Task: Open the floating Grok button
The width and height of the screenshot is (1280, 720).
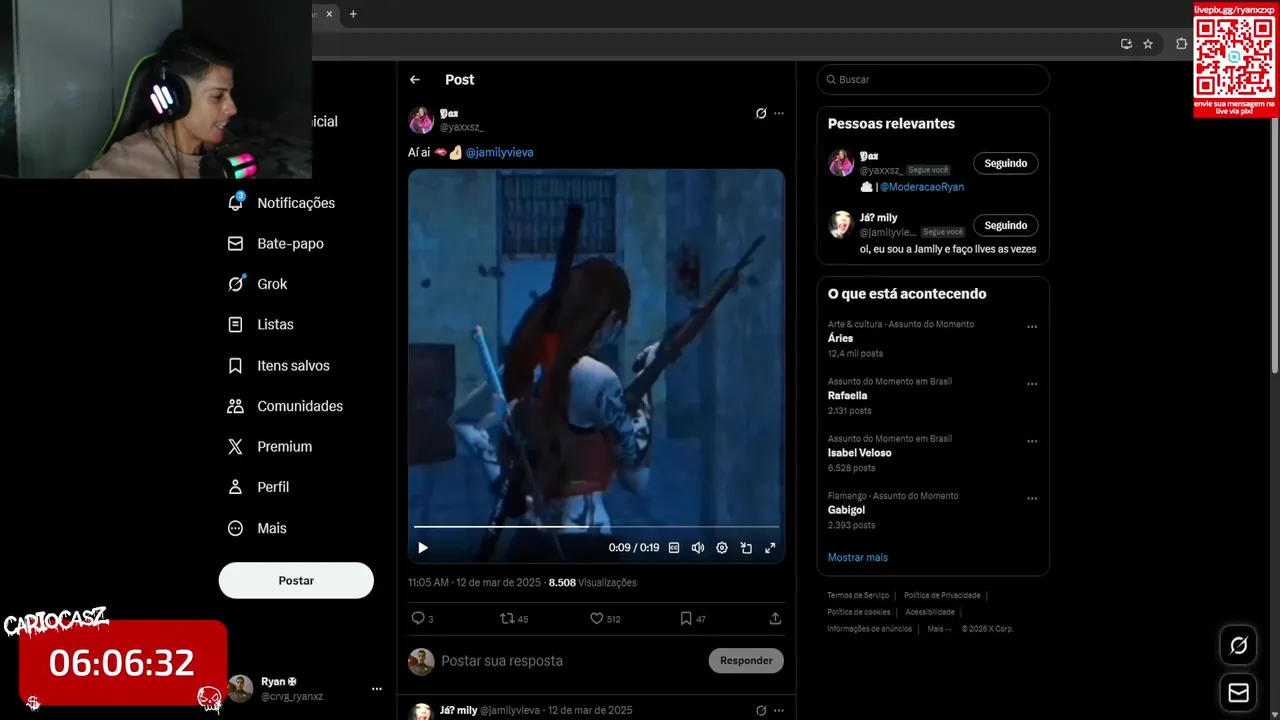Action: (1238, 646)
